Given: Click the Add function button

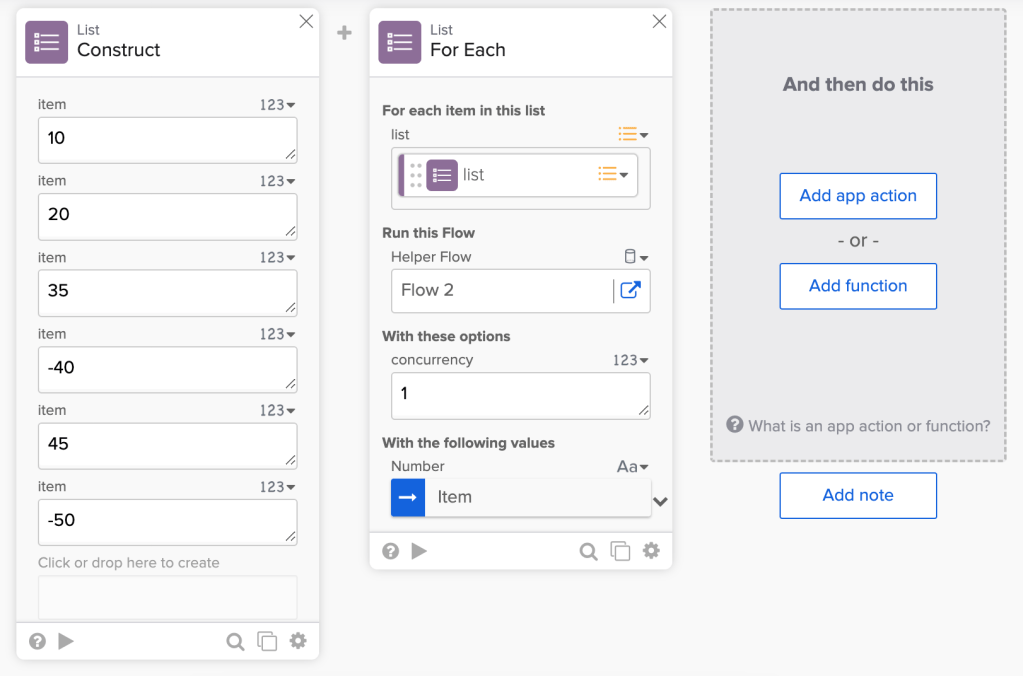Looking at the screenshot, I should [858, 286].
